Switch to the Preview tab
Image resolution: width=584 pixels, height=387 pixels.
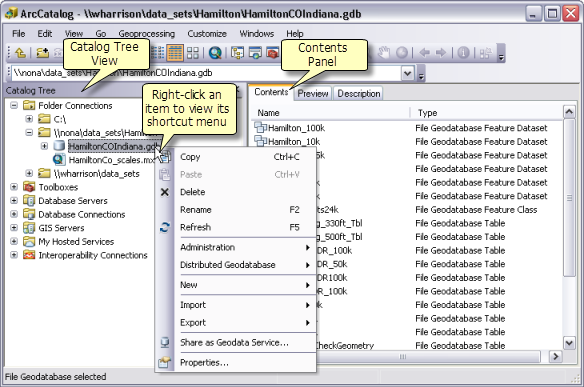(x=313, y=93)
